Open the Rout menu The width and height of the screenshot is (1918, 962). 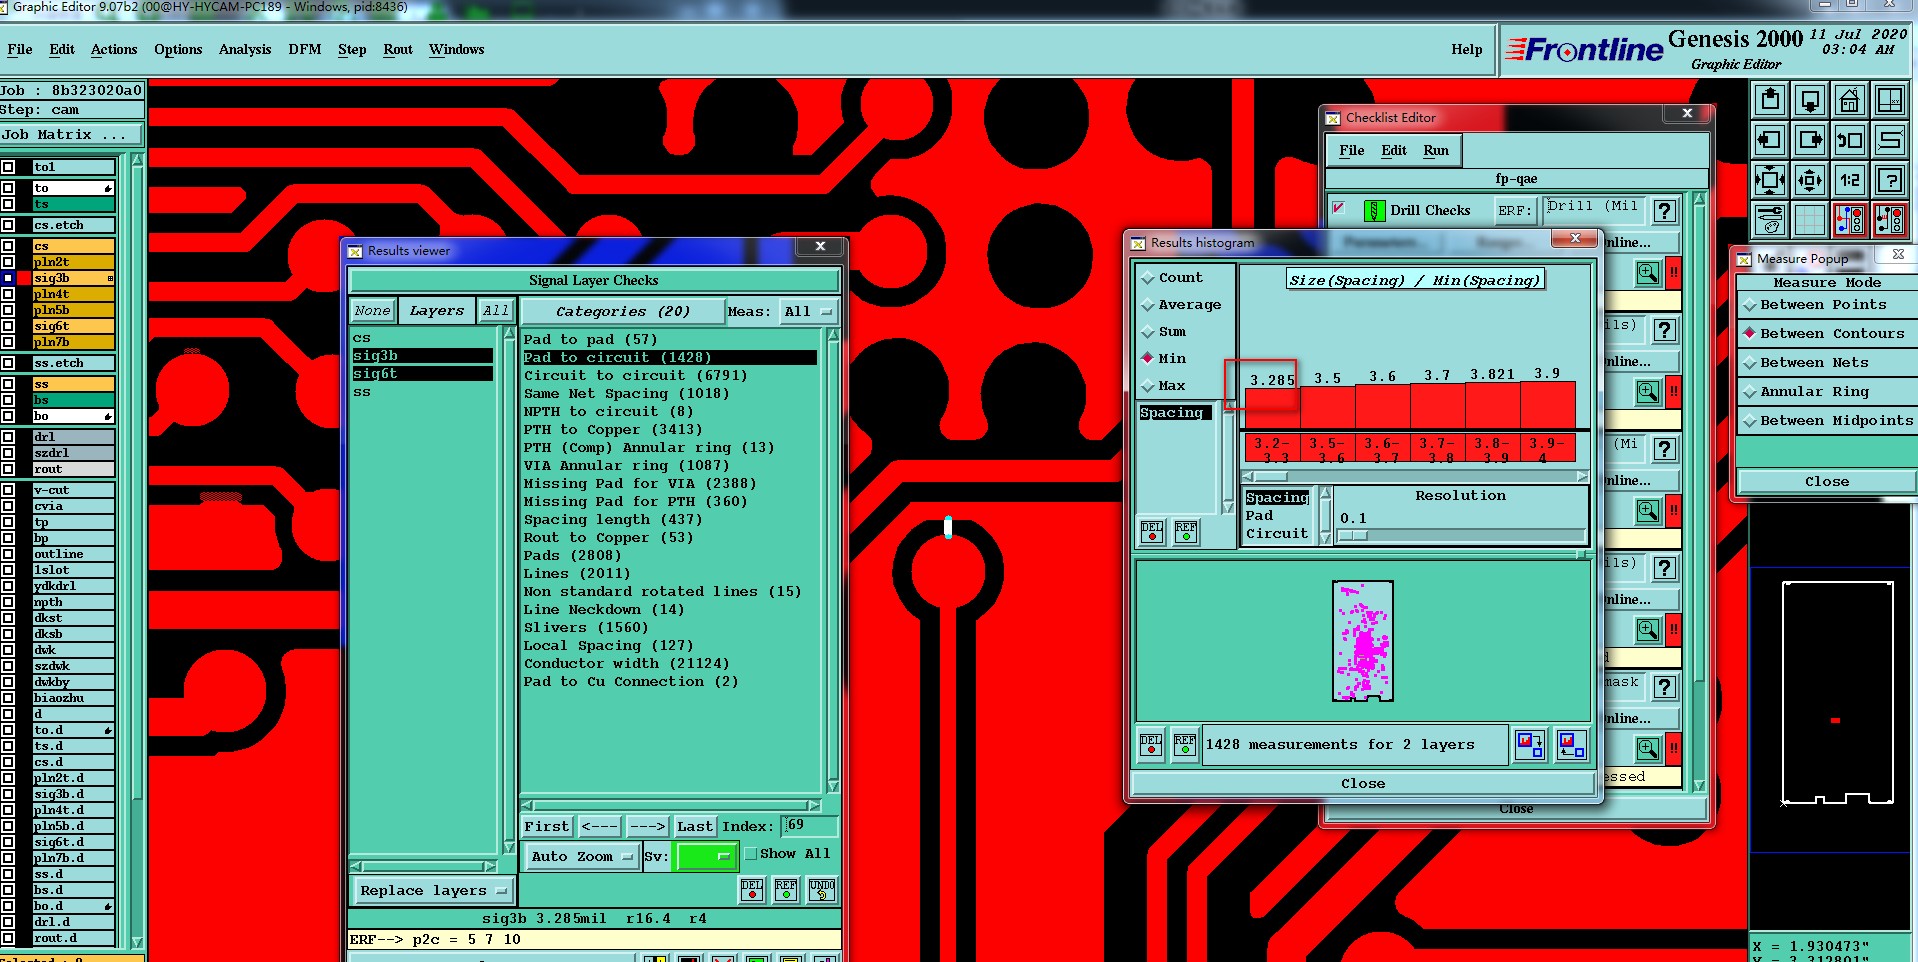click(x=398, y=49)
